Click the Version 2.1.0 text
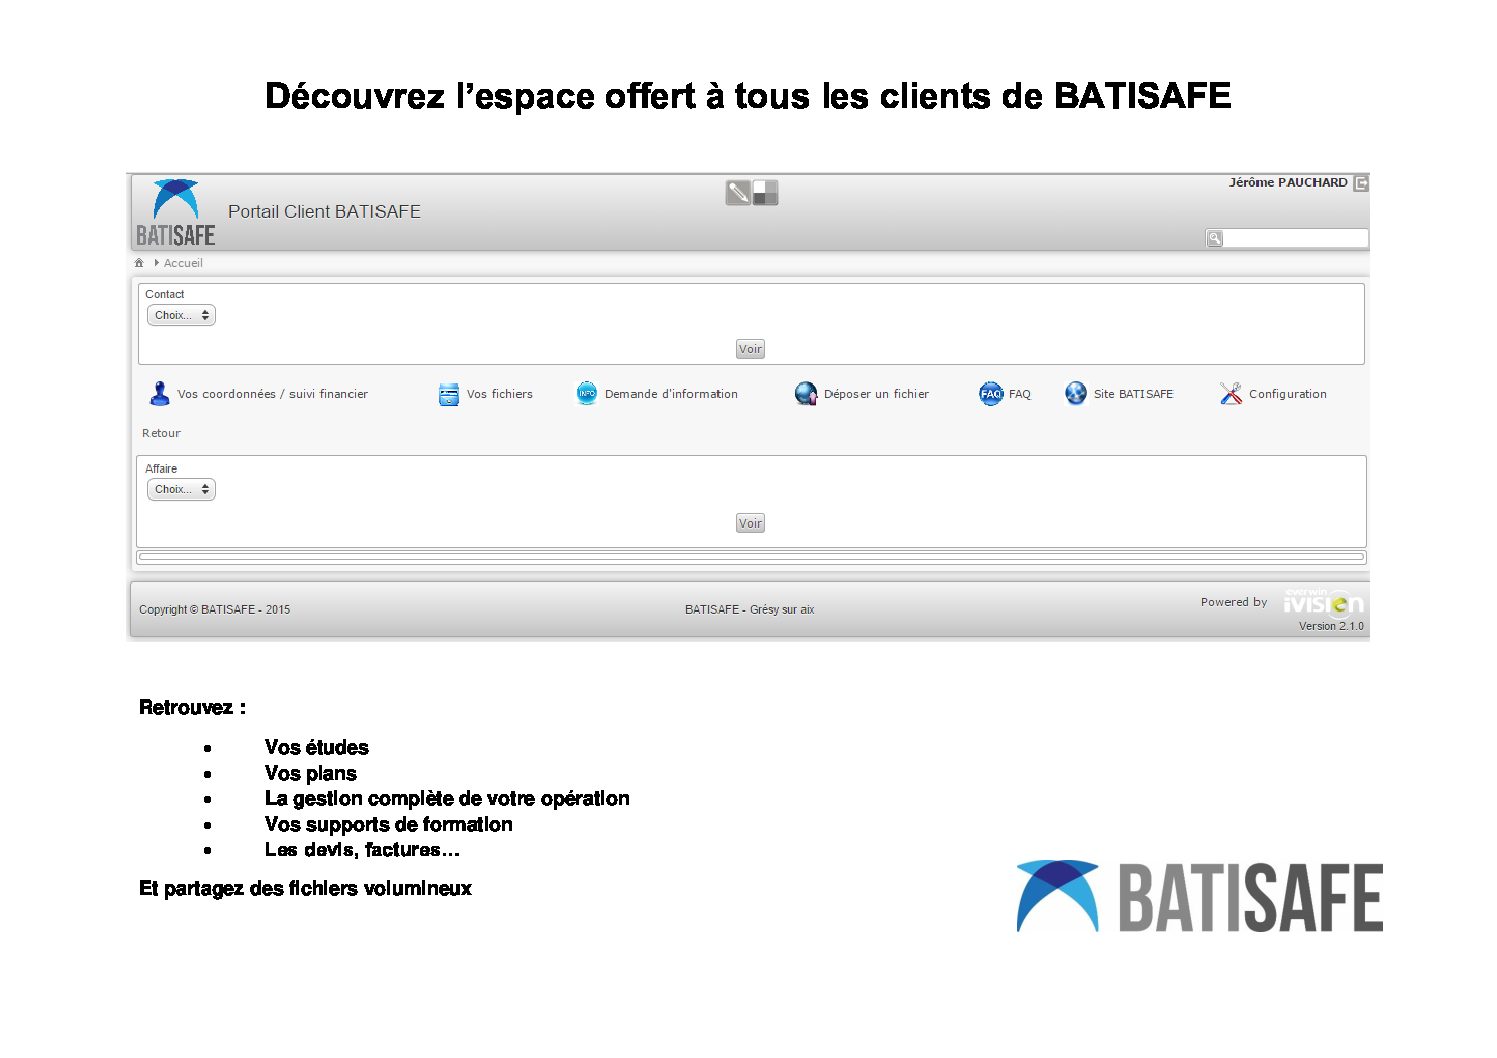The width and height of the screenshot is (1497, 1058). (1331, 626)
